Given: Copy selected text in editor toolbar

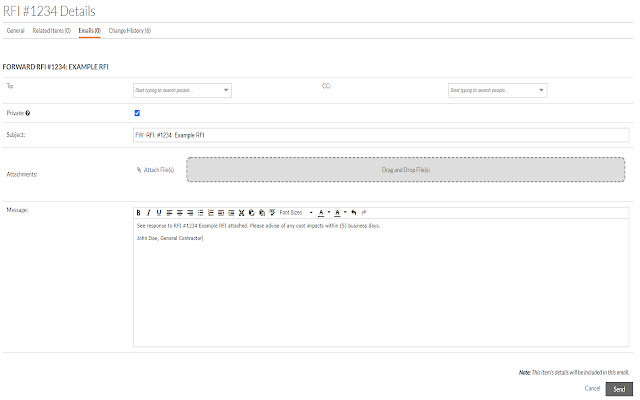Looking at the screenshot, I should pyautogui.click(x=251, y=213).
